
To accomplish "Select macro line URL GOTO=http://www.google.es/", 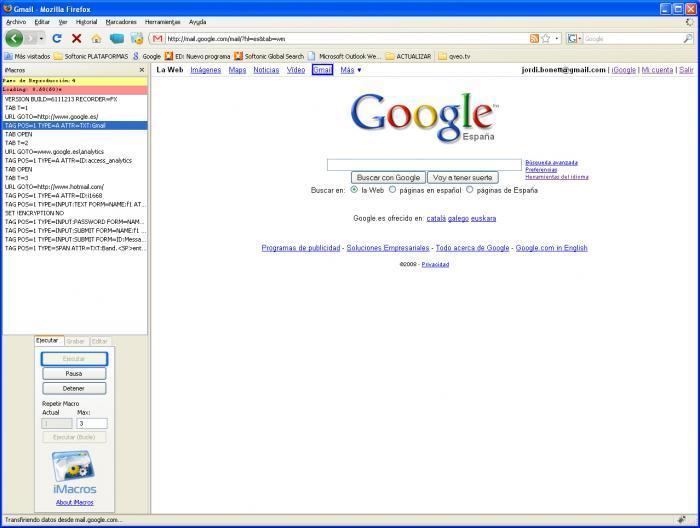I will [75, 116].
